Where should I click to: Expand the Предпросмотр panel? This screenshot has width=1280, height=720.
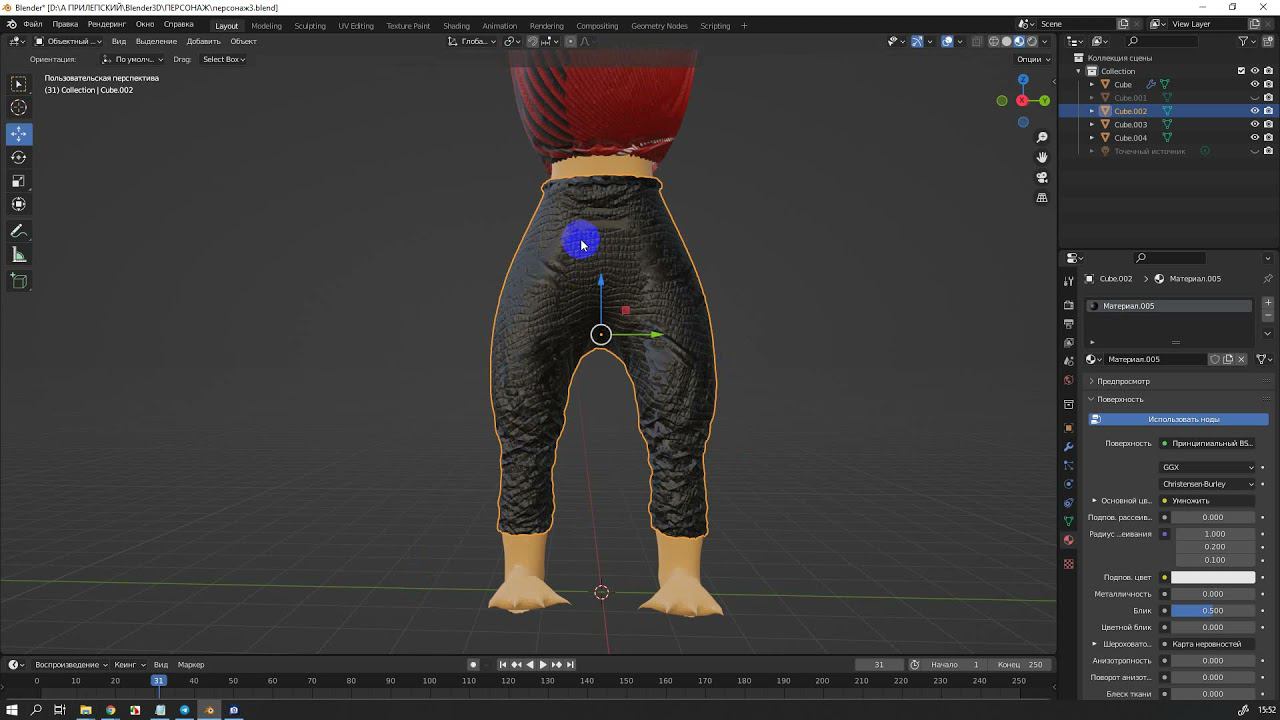point(1123,381)
